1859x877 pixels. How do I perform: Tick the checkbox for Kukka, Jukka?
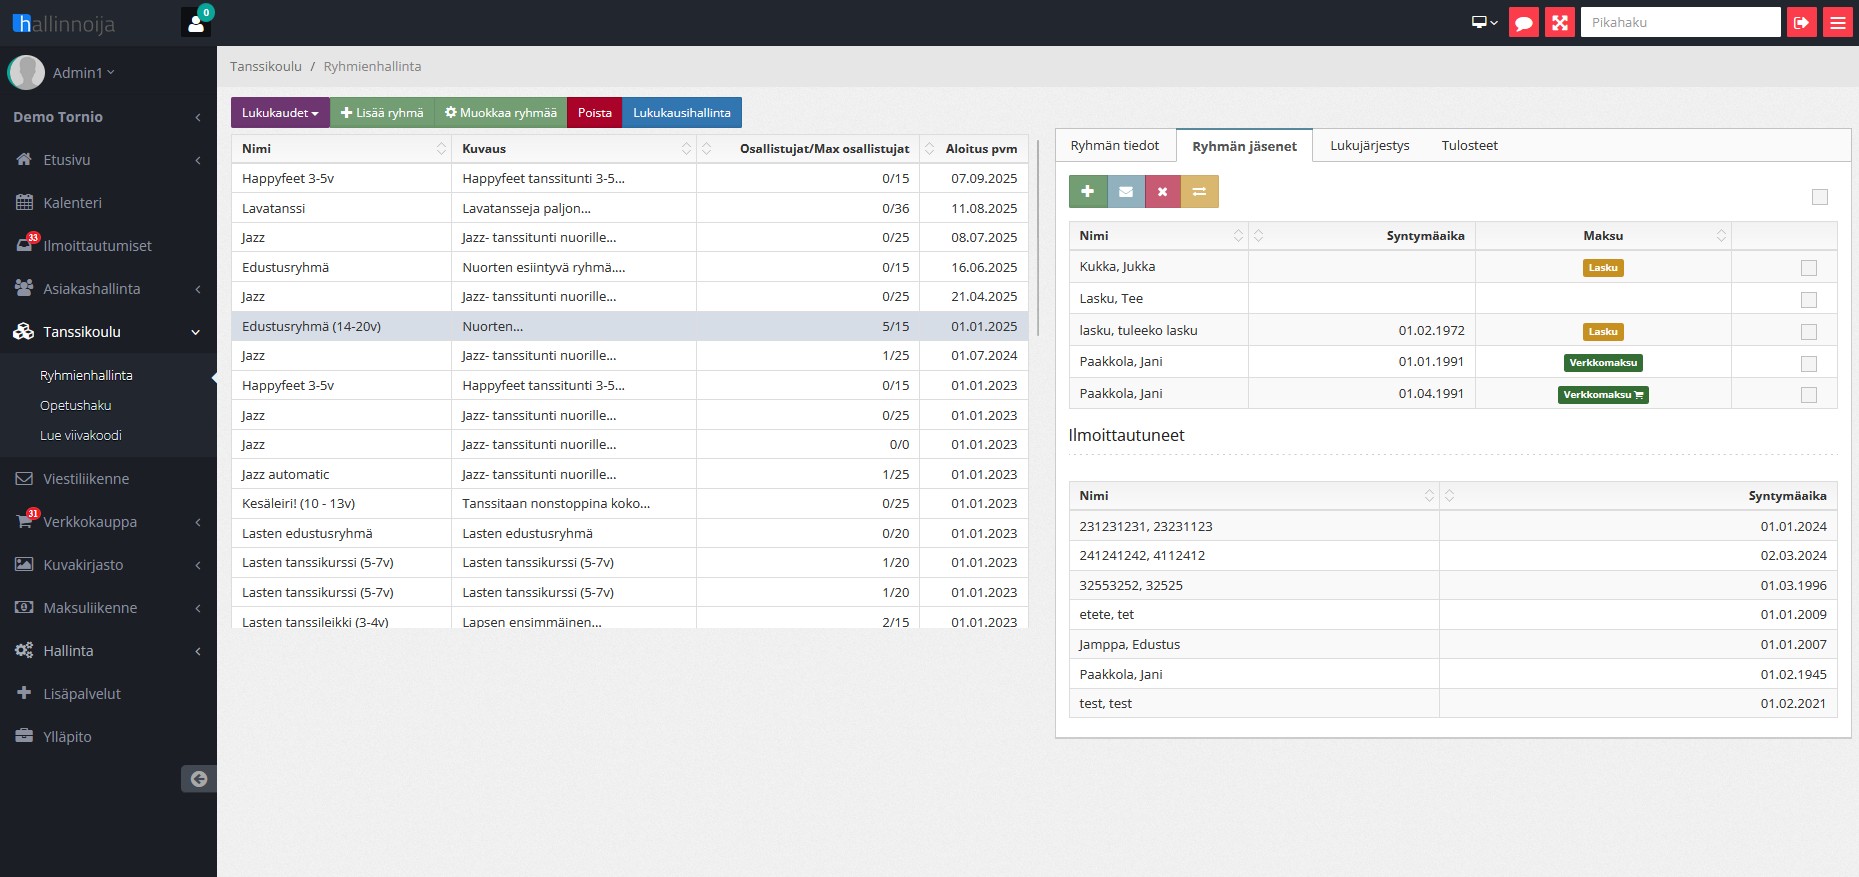(1808, 268)
